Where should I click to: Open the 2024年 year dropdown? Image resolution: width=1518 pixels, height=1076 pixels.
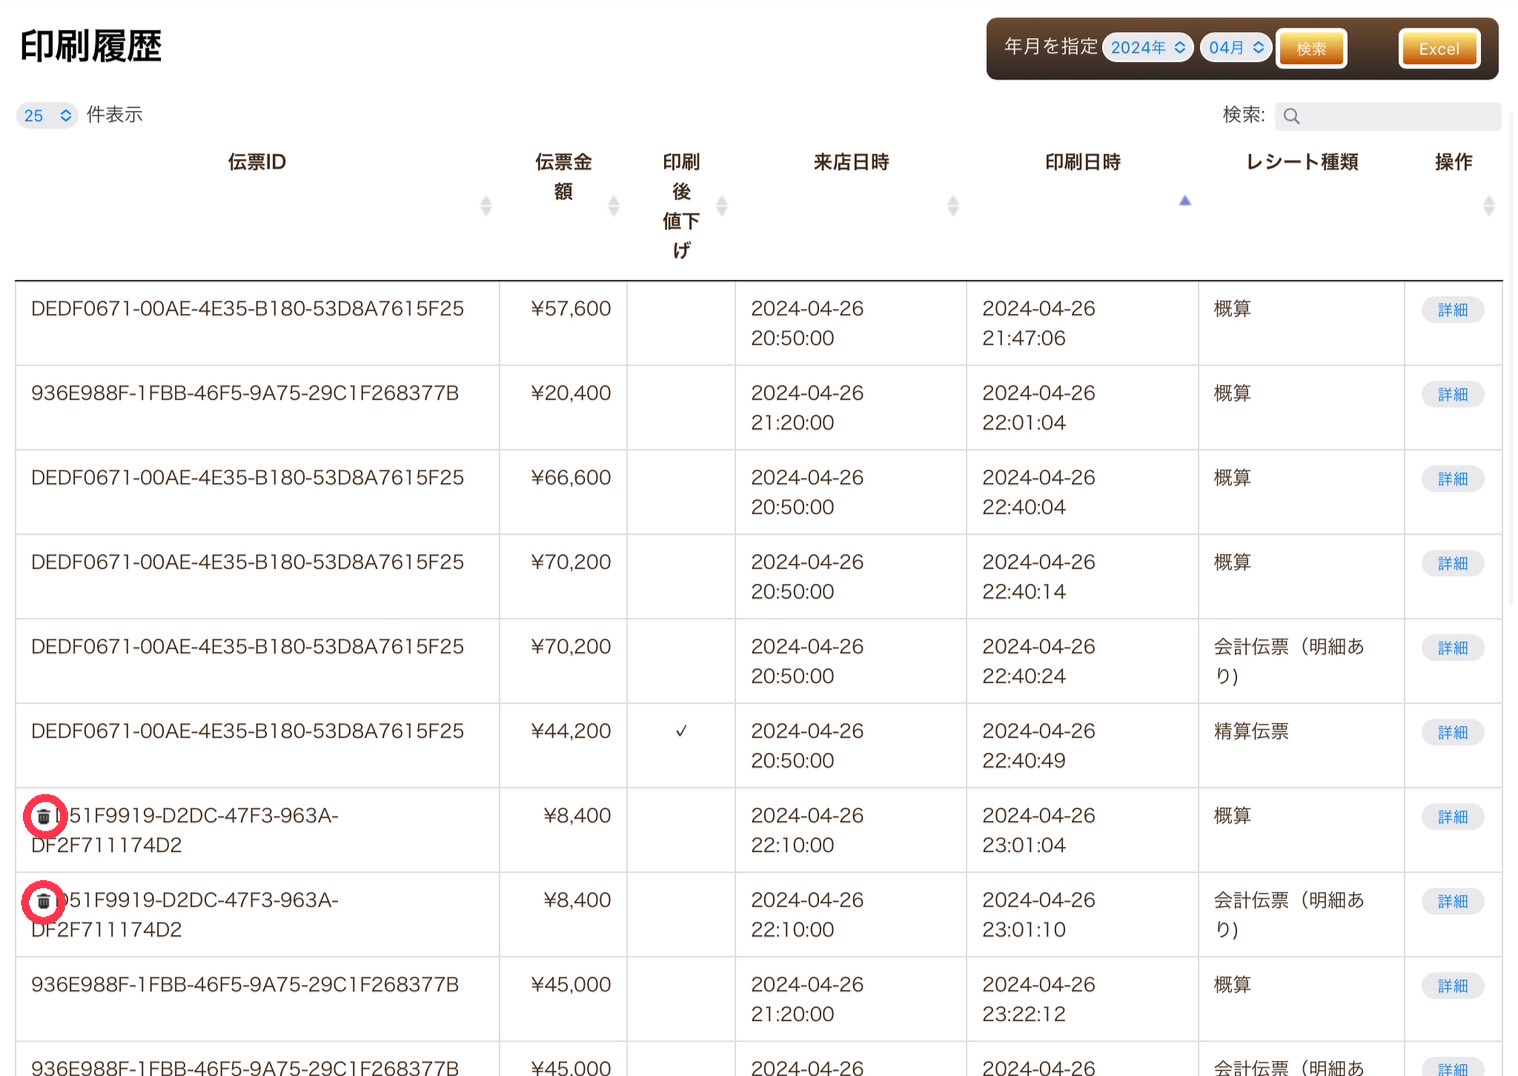click(x=1147, y=48)
